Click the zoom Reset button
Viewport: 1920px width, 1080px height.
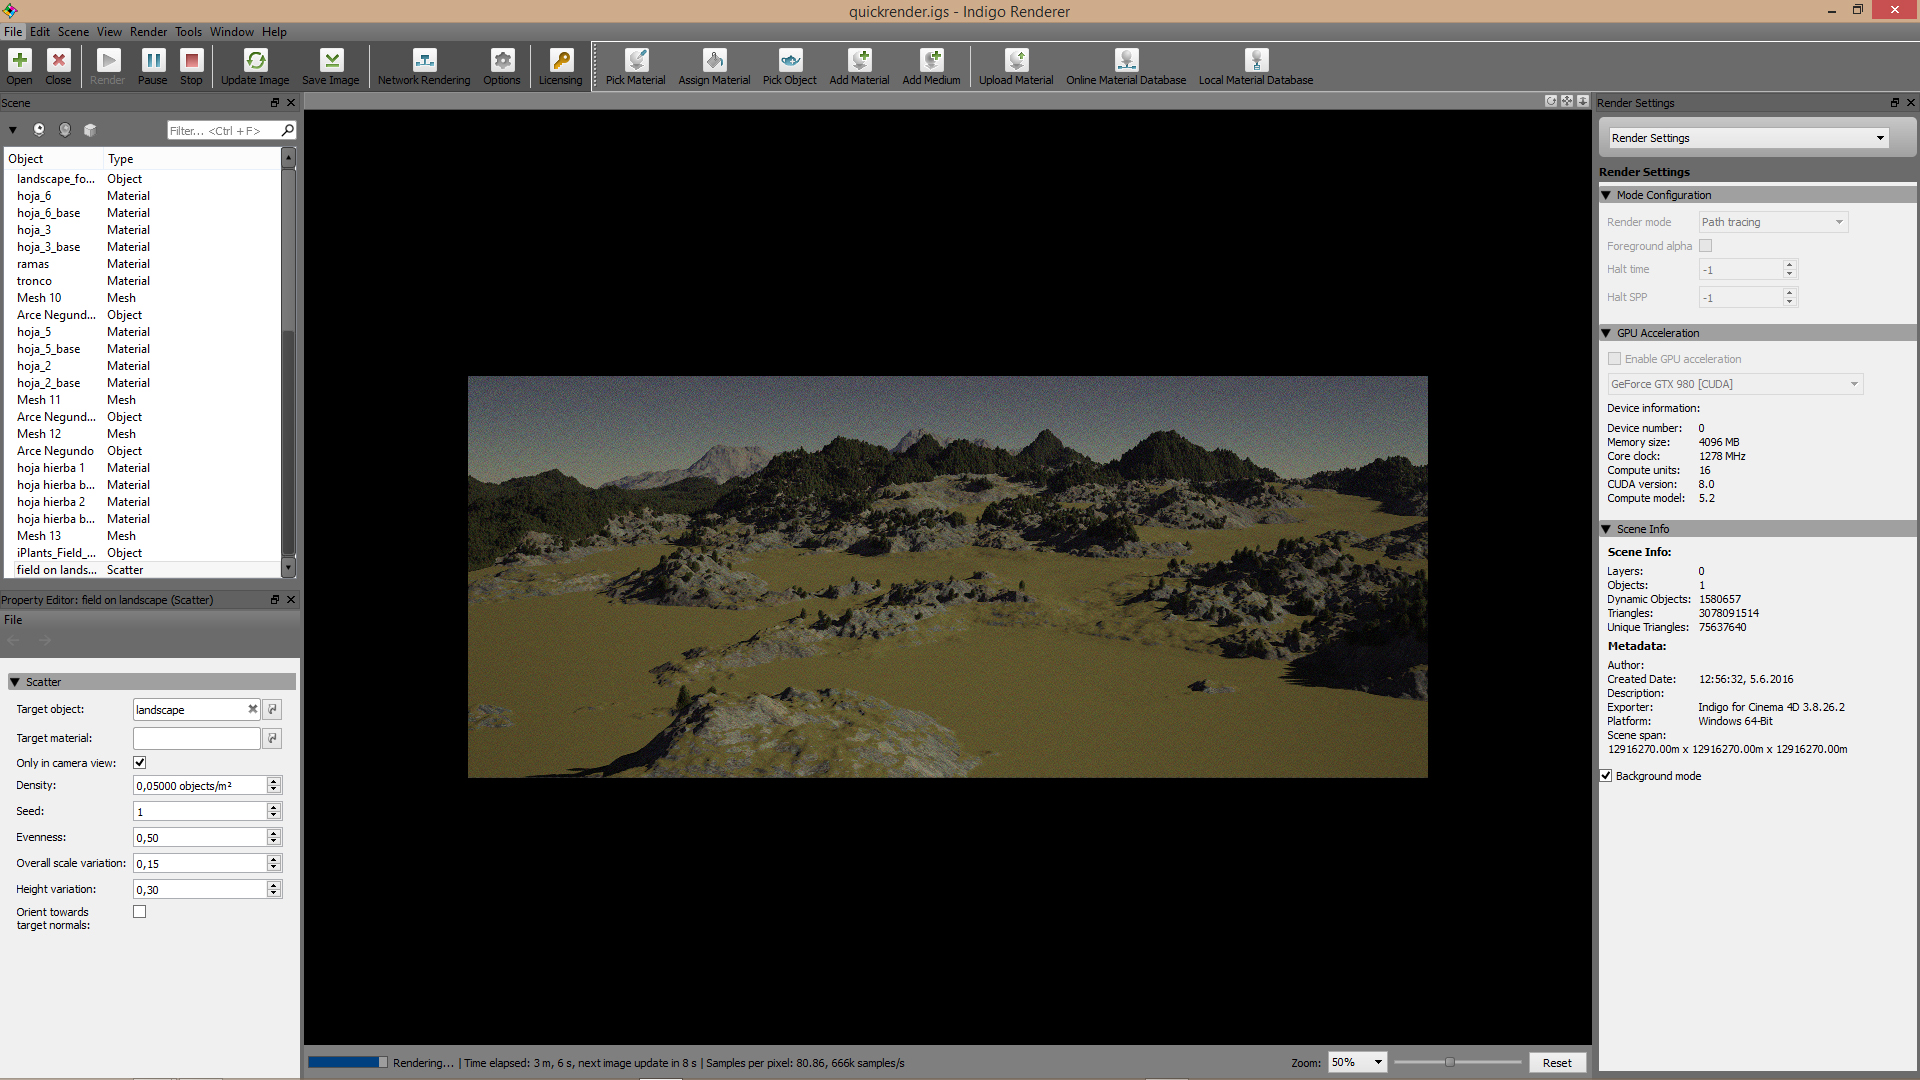[x=1557, y=1063]
